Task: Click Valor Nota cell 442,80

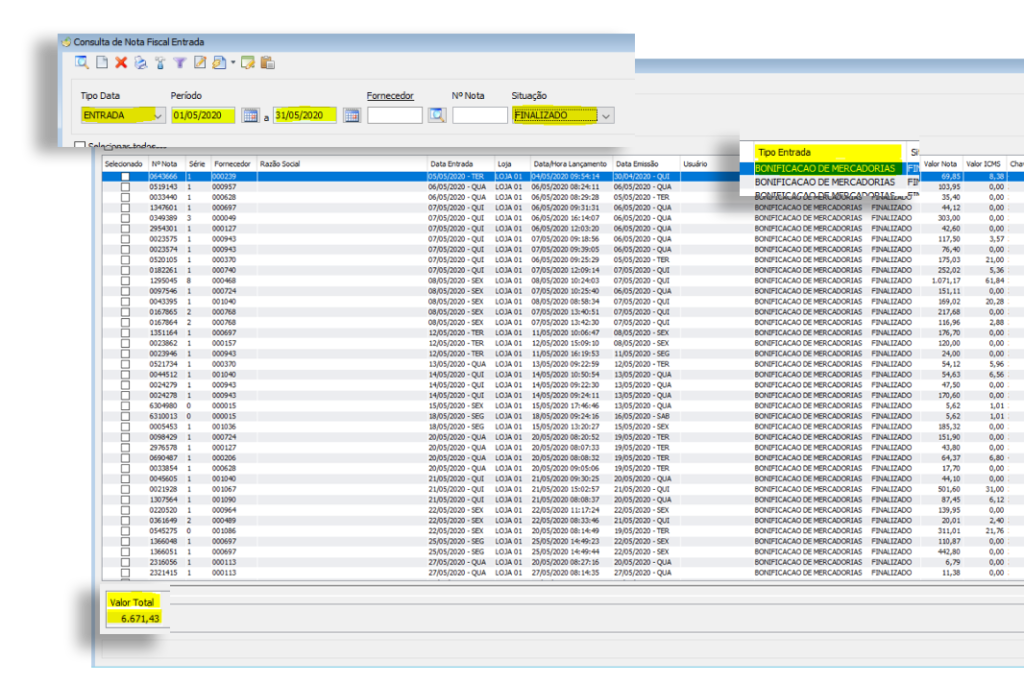Action: pos(950,552)
